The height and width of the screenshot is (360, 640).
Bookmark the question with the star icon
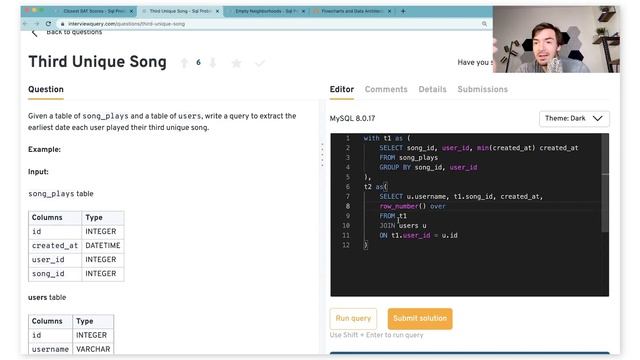(x=236, y=63)
